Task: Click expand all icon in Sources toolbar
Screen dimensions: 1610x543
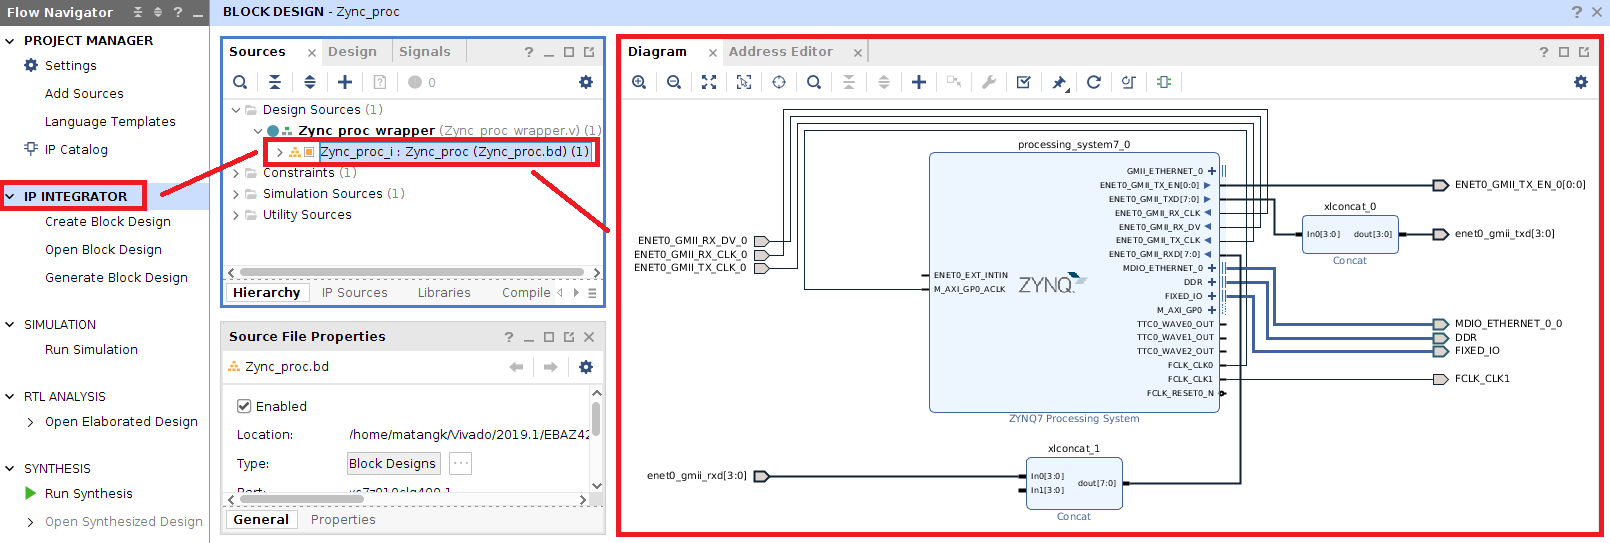Action: [x=310, y=82]
